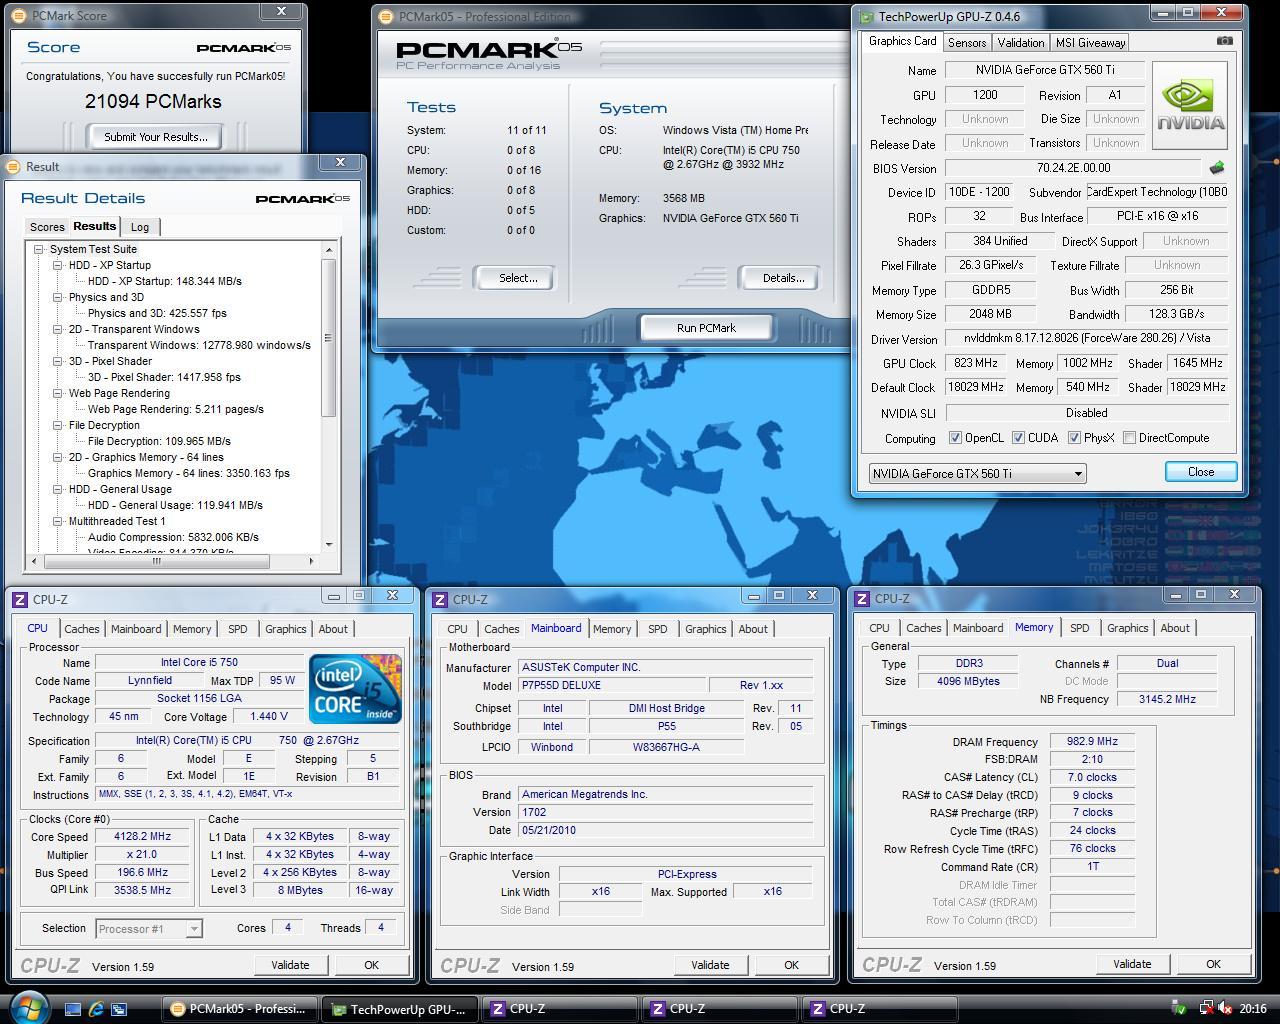Click the Result tree vertical scrollbar thumb
Screen dimensions: 1280x1024
[329, 337]
